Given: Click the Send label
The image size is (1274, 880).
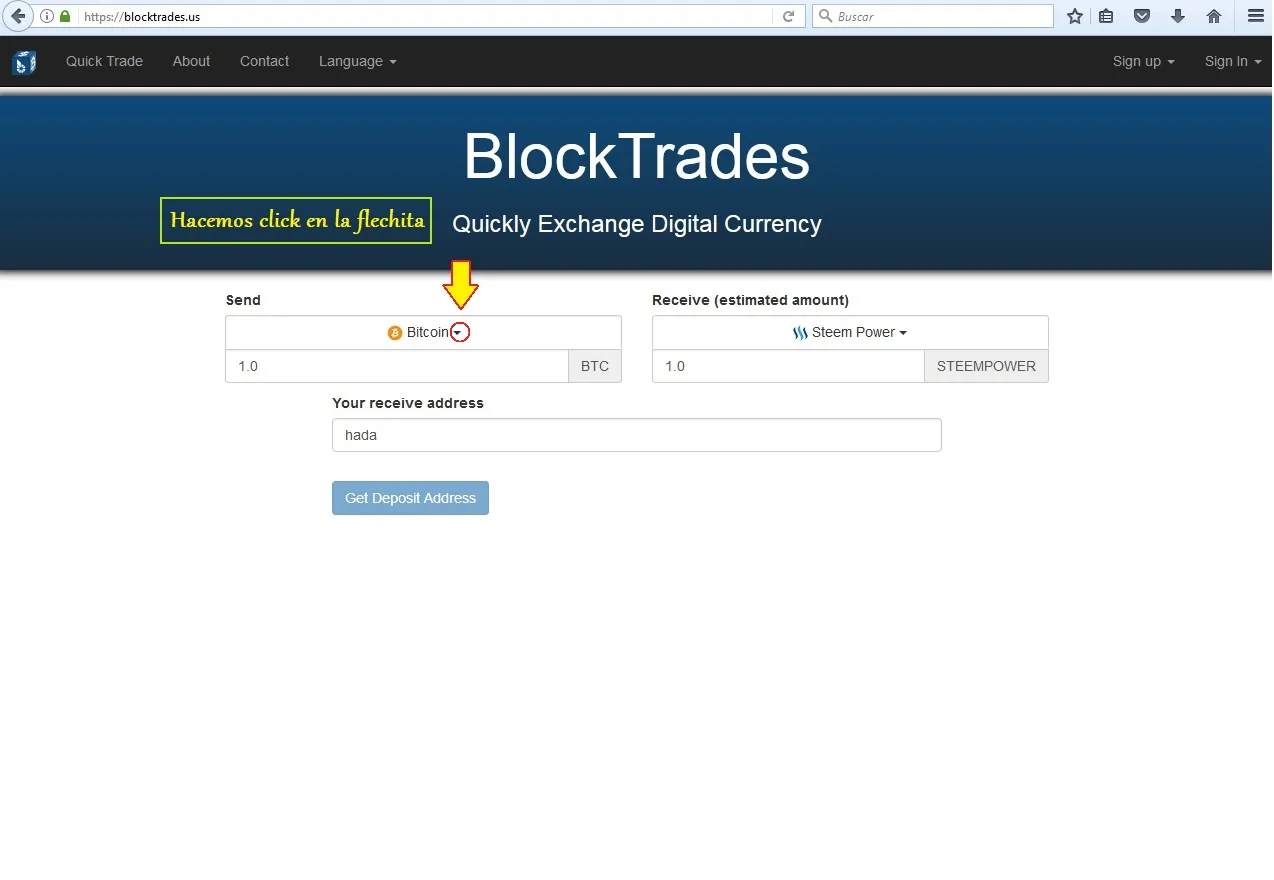Looking at the screenshot, I should pos(243,300).
